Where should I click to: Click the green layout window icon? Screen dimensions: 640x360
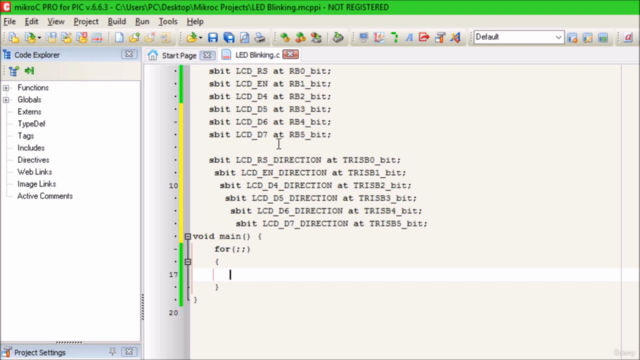point(603,38)
